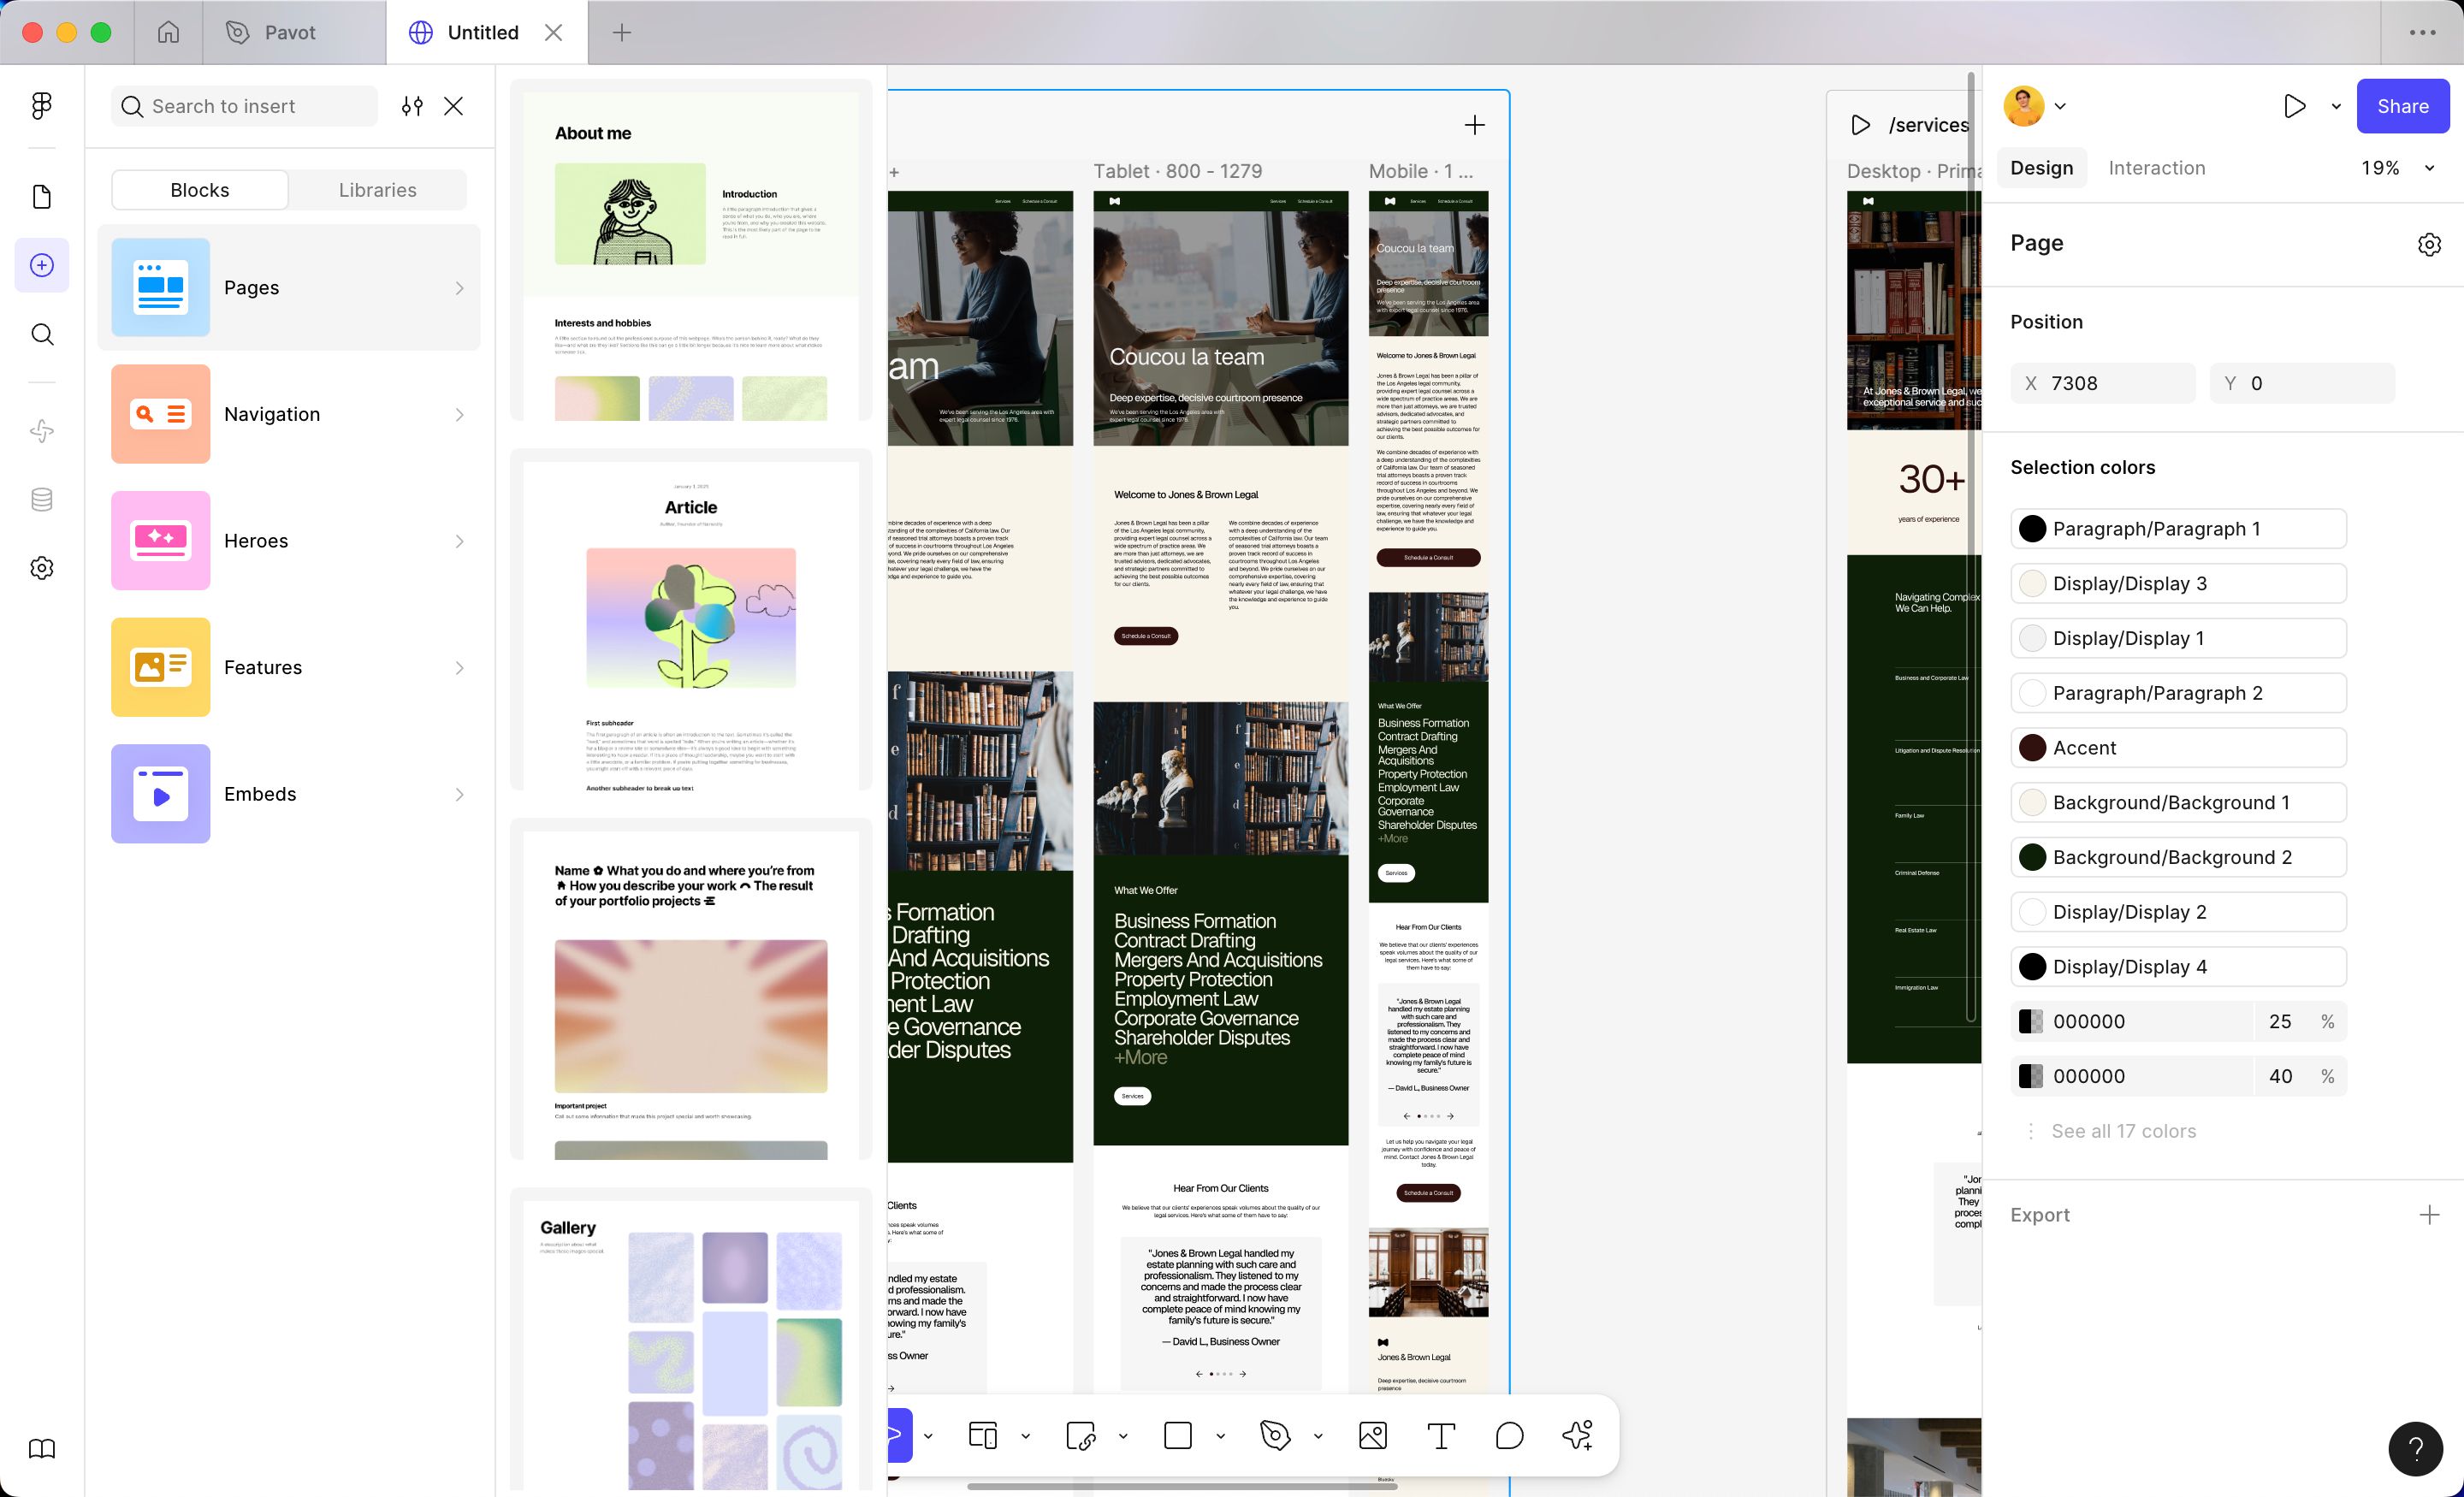The width and height of the screenshot is (2464, 1497).
Task: Expand the Features block category
Action: [289, 667]
